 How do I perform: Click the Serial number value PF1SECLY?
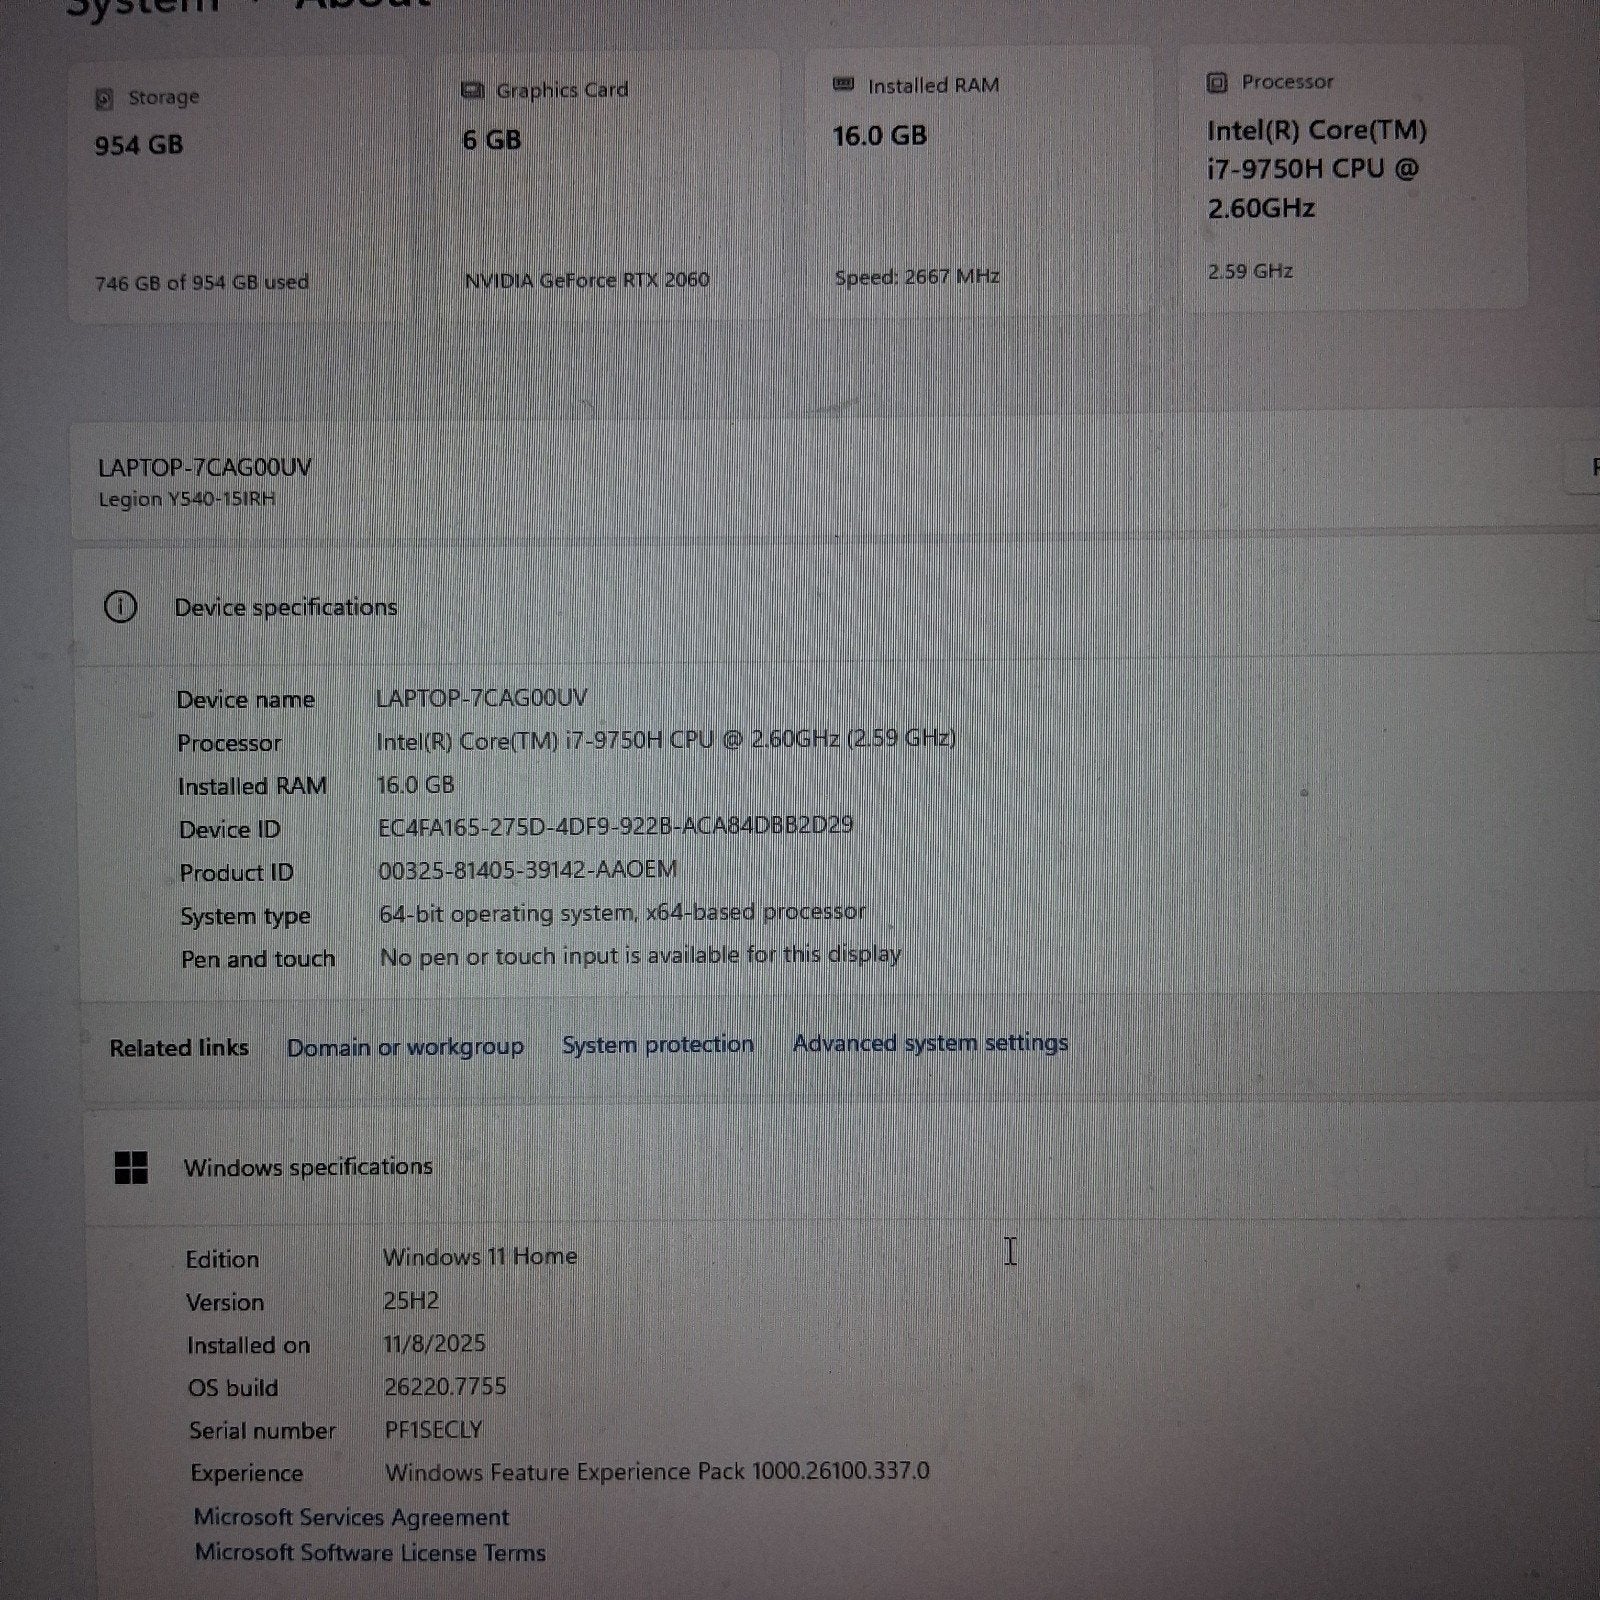[x=434, y=1430]
